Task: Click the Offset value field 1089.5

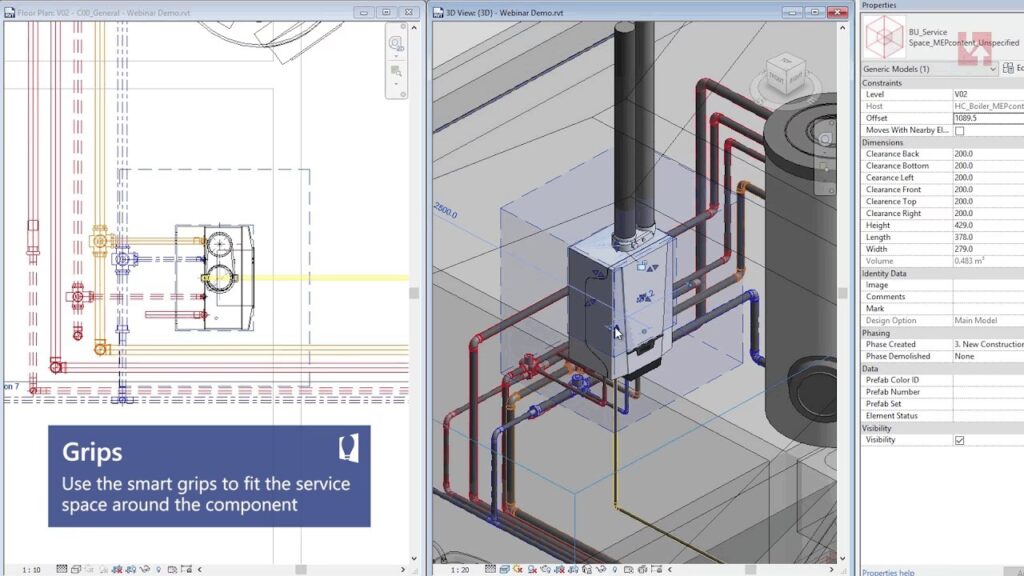Action: click(x=987, y=118)
